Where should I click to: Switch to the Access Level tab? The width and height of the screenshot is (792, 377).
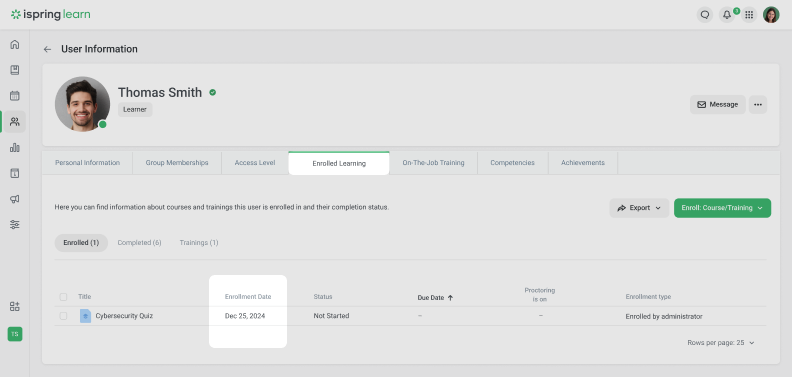(x=255, y=163)
